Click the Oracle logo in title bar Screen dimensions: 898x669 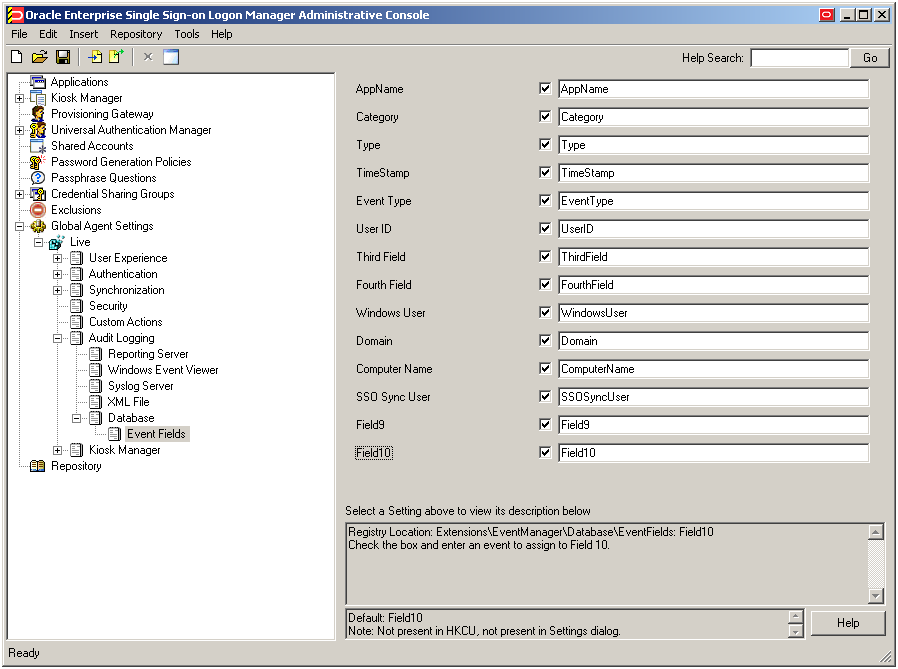tap(15, 15)
